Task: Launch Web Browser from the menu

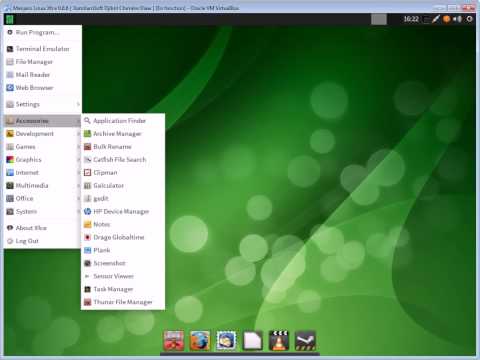Action: (x=43, y=88)
